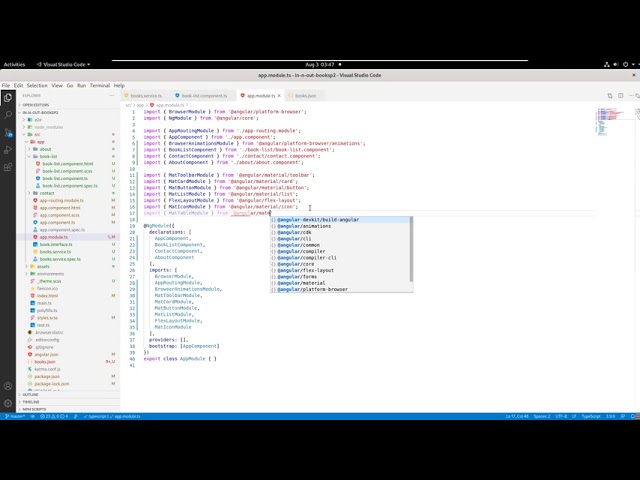The image size is (640, 480).
Task: Expand the Open Editors section
Action: click(36, 105)
